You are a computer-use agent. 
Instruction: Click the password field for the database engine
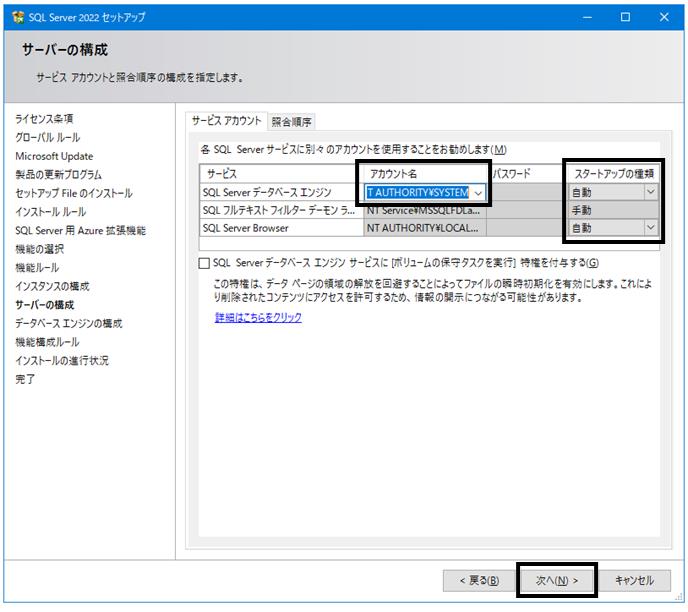click(526, 192)
